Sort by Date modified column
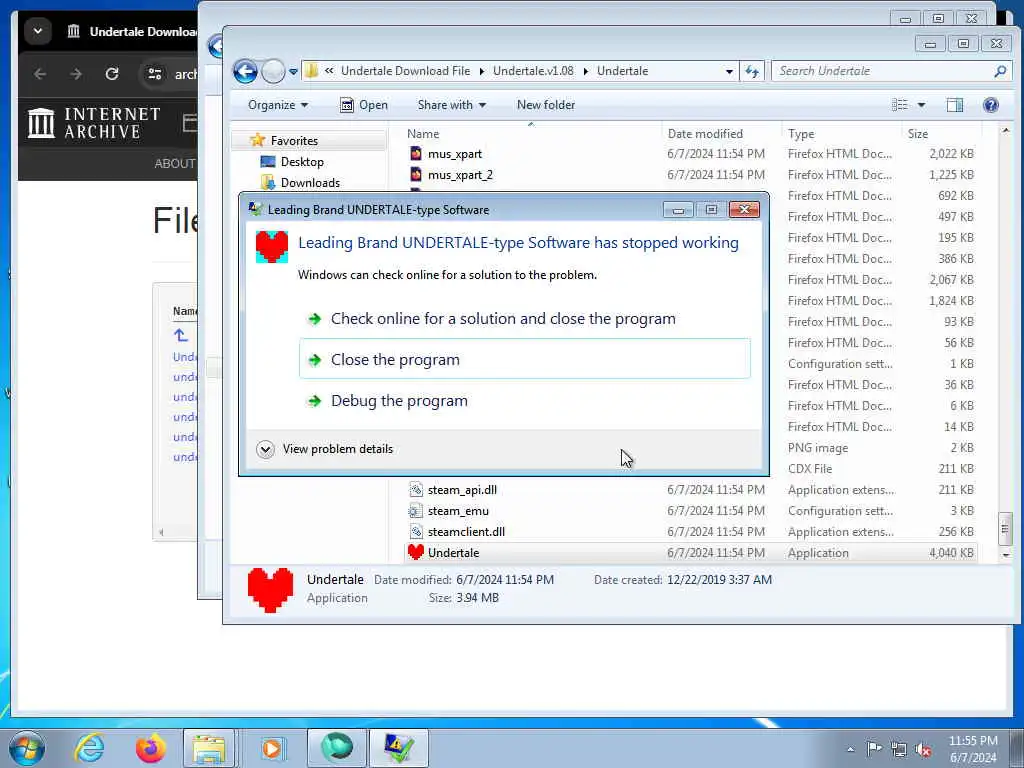This screenshot has height=768, width=1024. point(705,134)
